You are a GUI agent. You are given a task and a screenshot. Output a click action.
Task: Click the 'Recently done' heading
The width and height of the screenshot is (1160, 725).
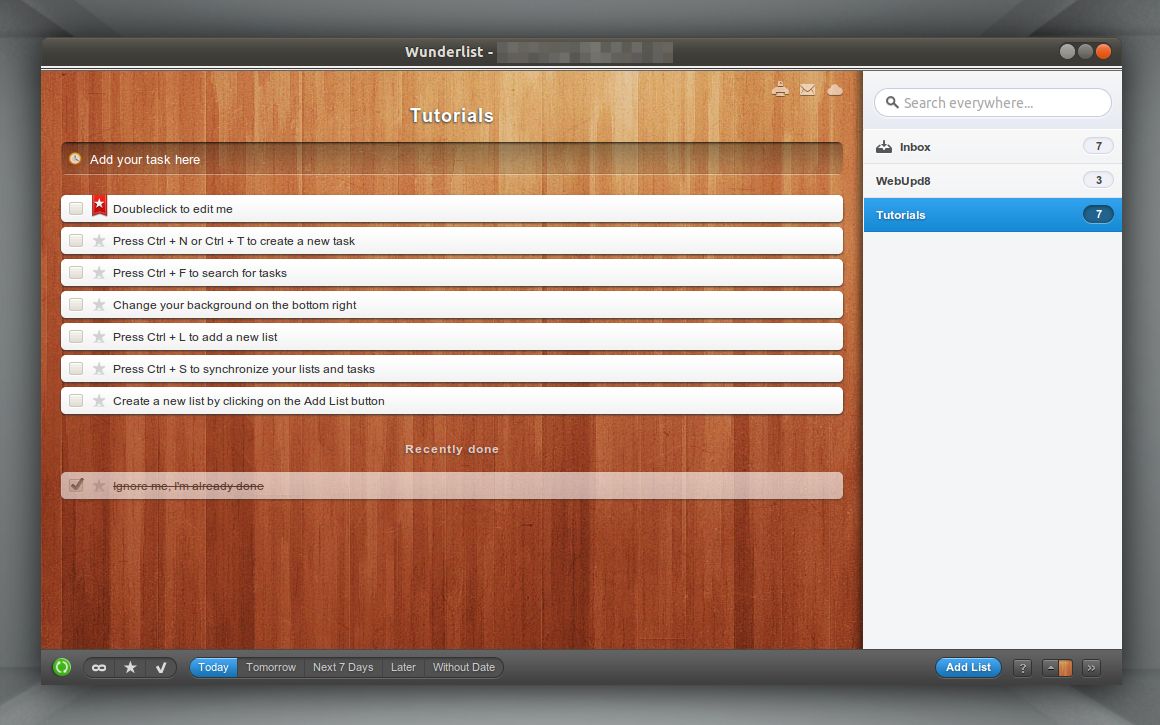[x=451, y=449]
